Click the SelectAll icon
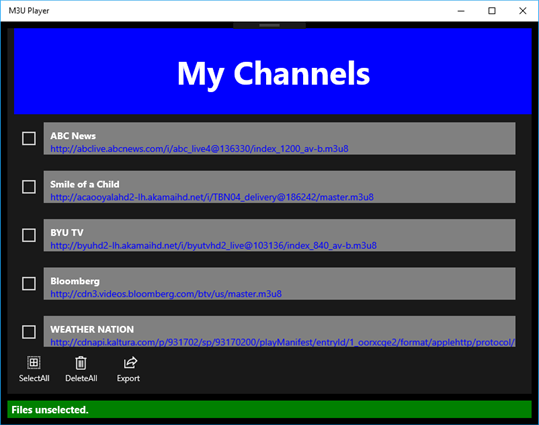The image size is (539, 425). coord(34,362)
